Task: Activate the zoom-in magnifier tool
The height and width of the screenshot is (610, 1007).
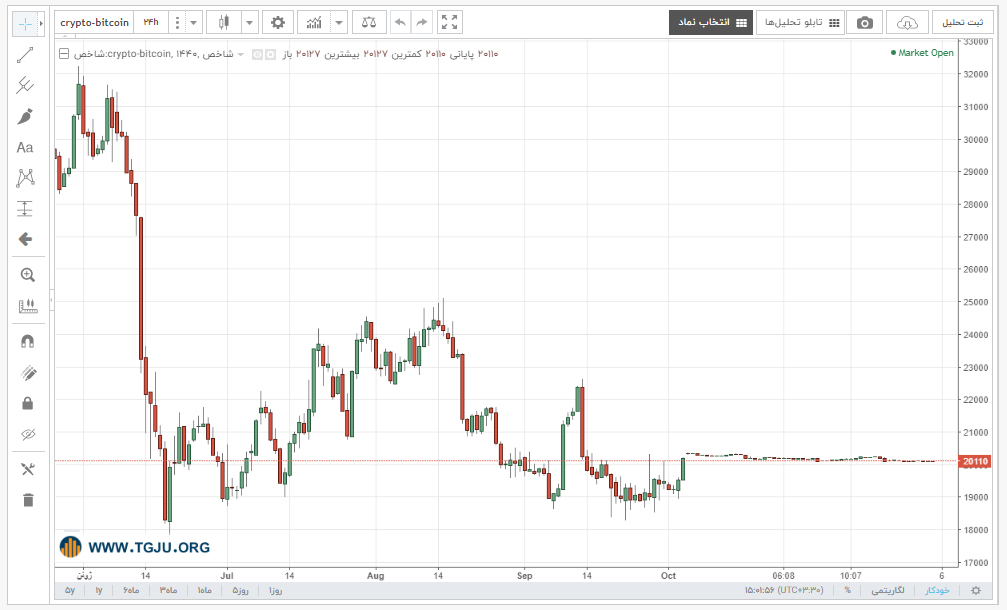Action: coord(27,275)
